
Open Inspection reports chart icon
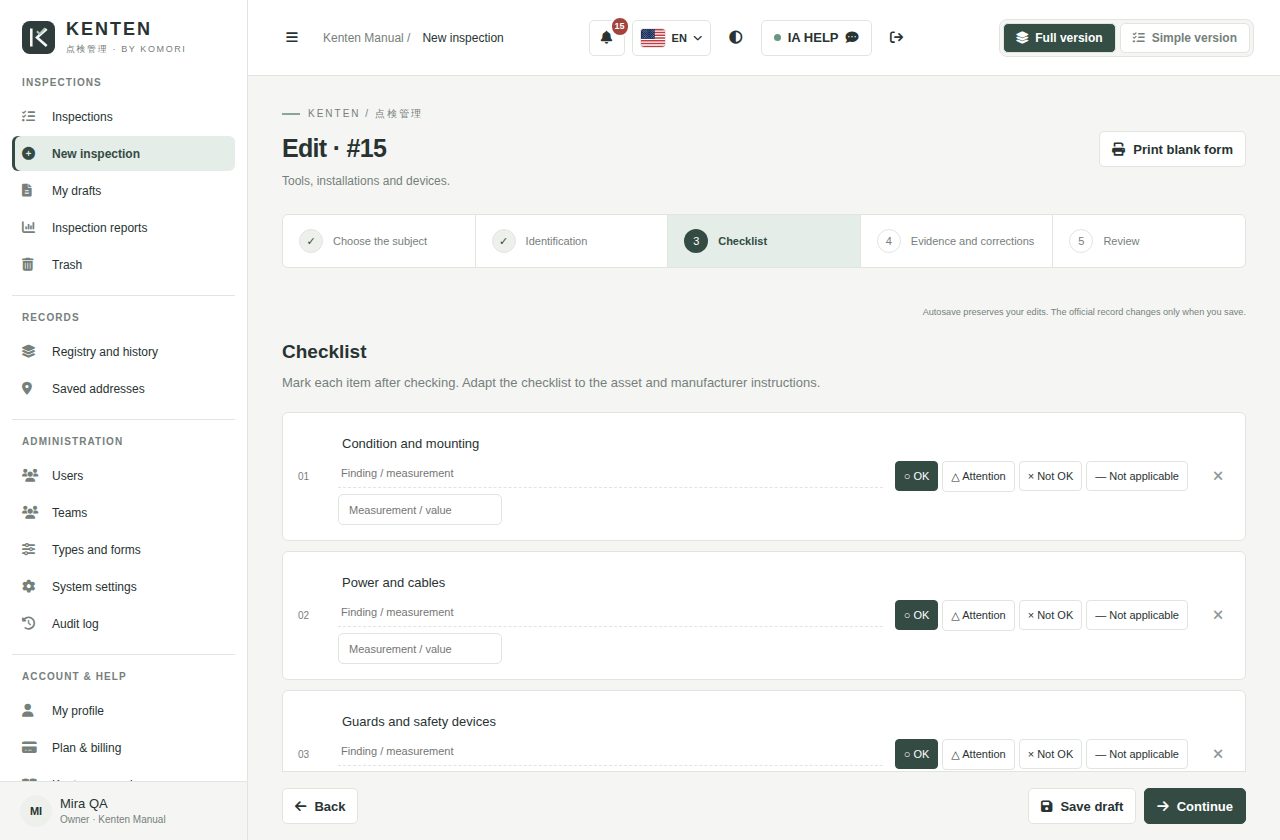pos(28,228)
